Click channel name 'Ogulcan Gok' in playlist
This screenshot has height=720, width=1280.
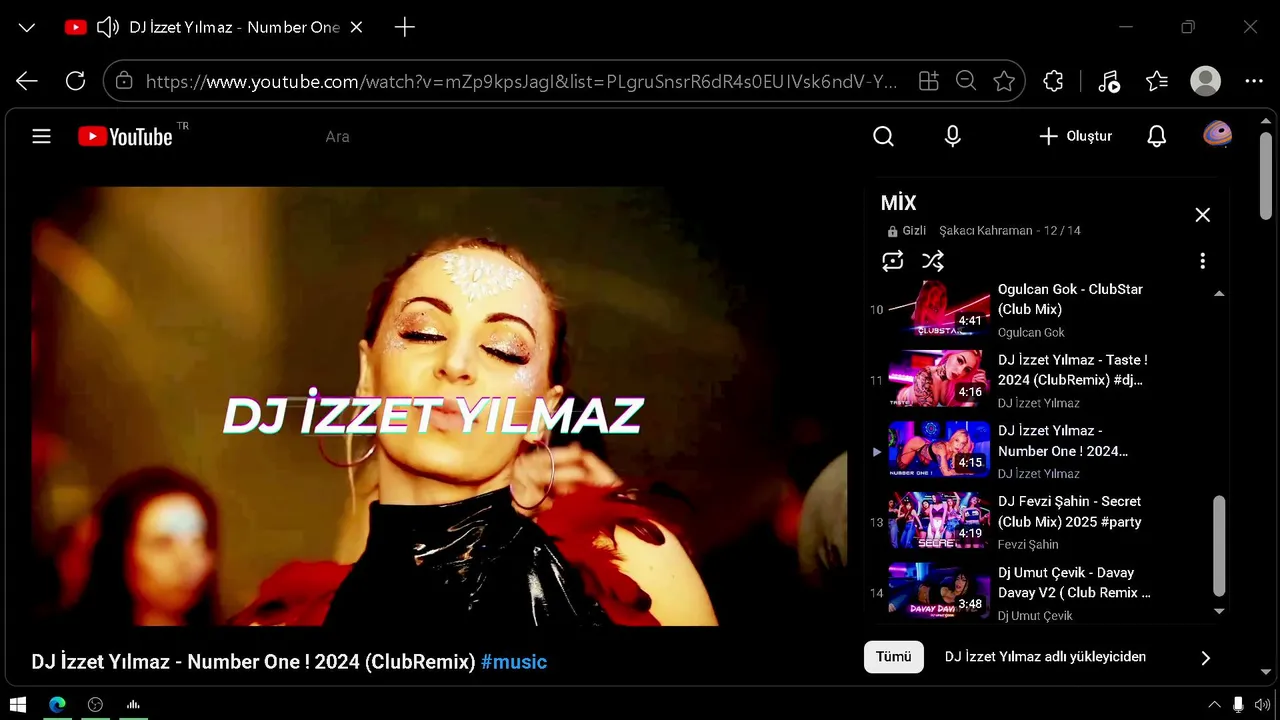click(1031, 332)
